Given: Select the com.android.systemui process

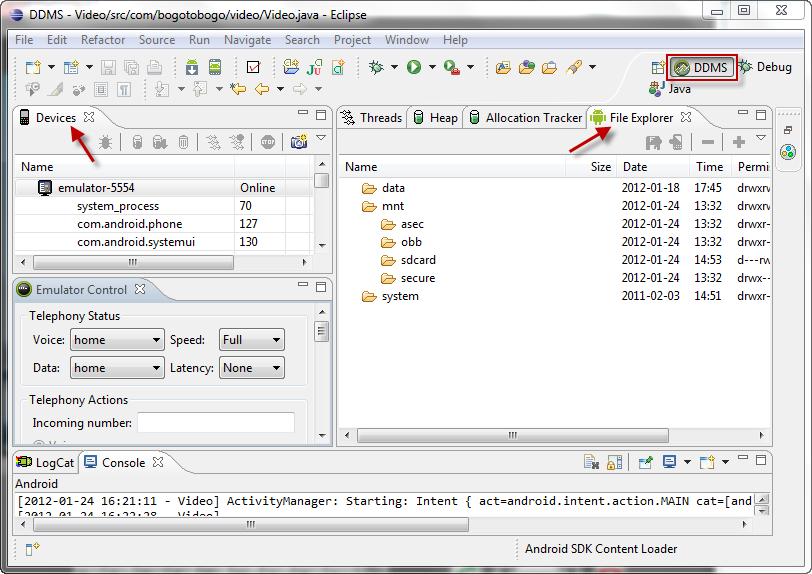Looking at the screenshot, I should (x=164, y=242).
